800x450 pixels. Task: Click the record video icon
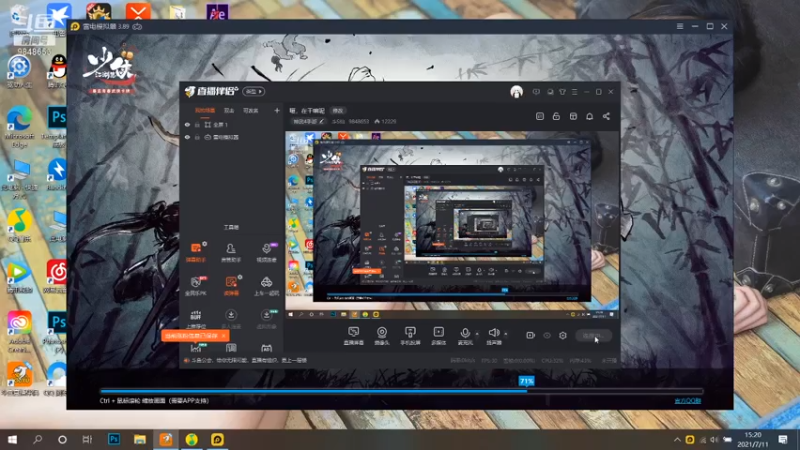point(530,335)
